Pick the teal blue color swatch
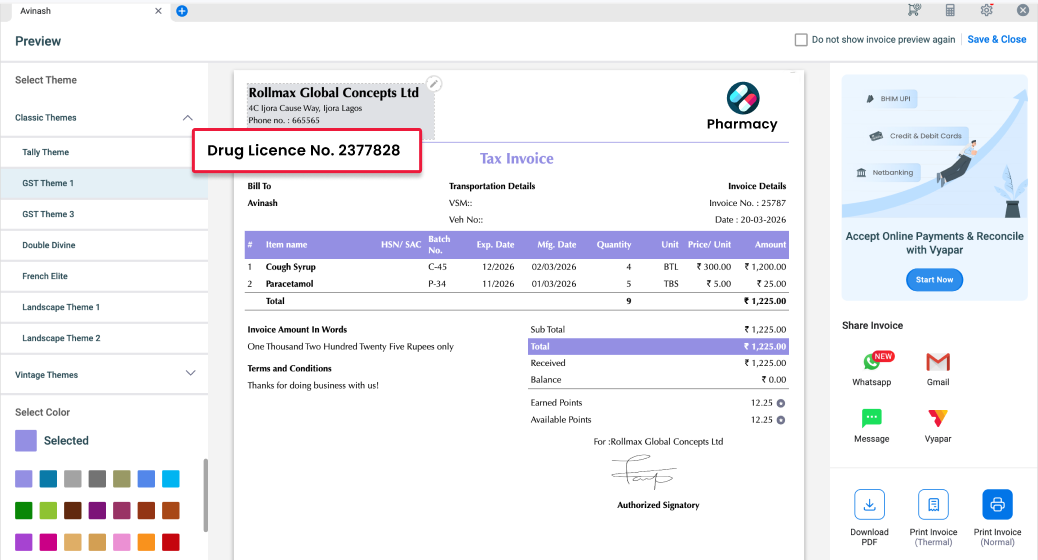This screenshot has width=1038, height=560. coord(48,479)
